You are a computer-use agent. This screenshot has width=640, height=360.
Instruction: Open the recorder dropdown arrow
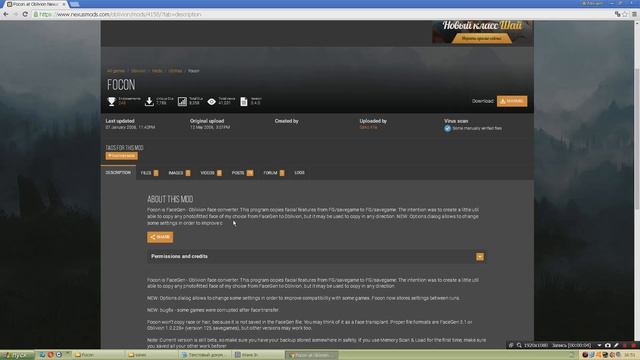[599, 345]
